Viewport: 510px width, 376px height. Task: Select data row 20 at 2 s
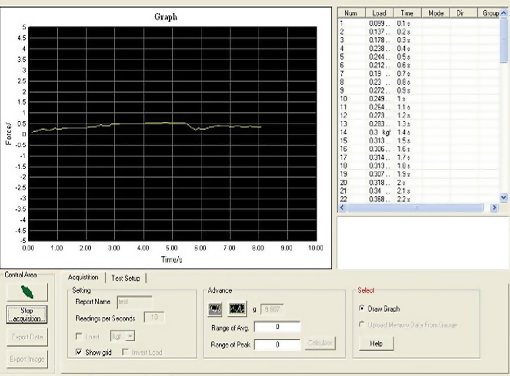pyautogui.click(x=419, y=183)
